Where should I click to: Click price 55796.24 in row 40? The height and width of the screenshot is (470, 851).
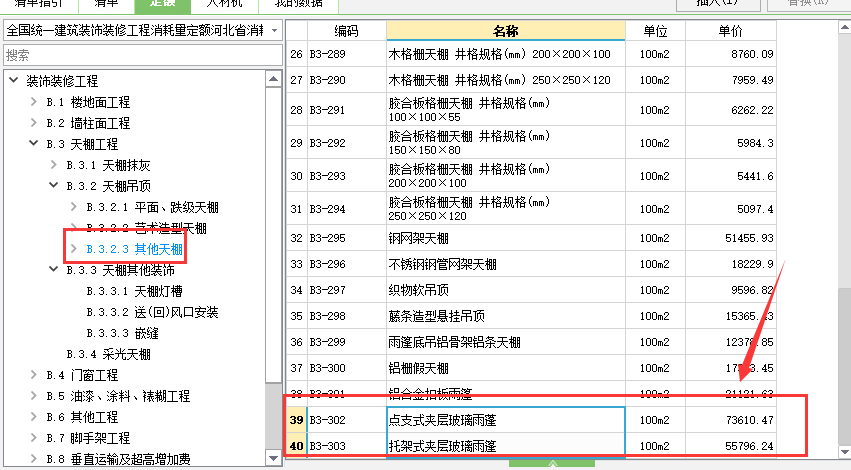(x=731, y=446)
